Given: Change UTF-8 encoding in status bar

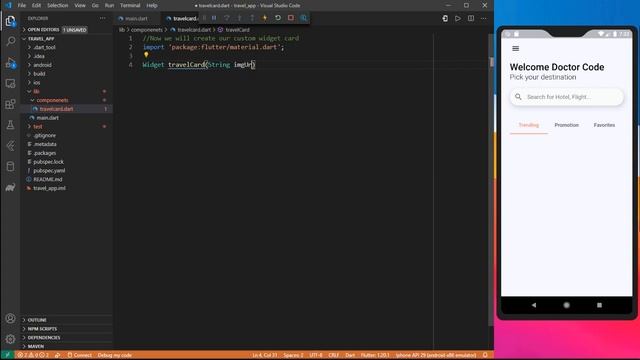Looking at the screenshot, I should tap(316, 355).
